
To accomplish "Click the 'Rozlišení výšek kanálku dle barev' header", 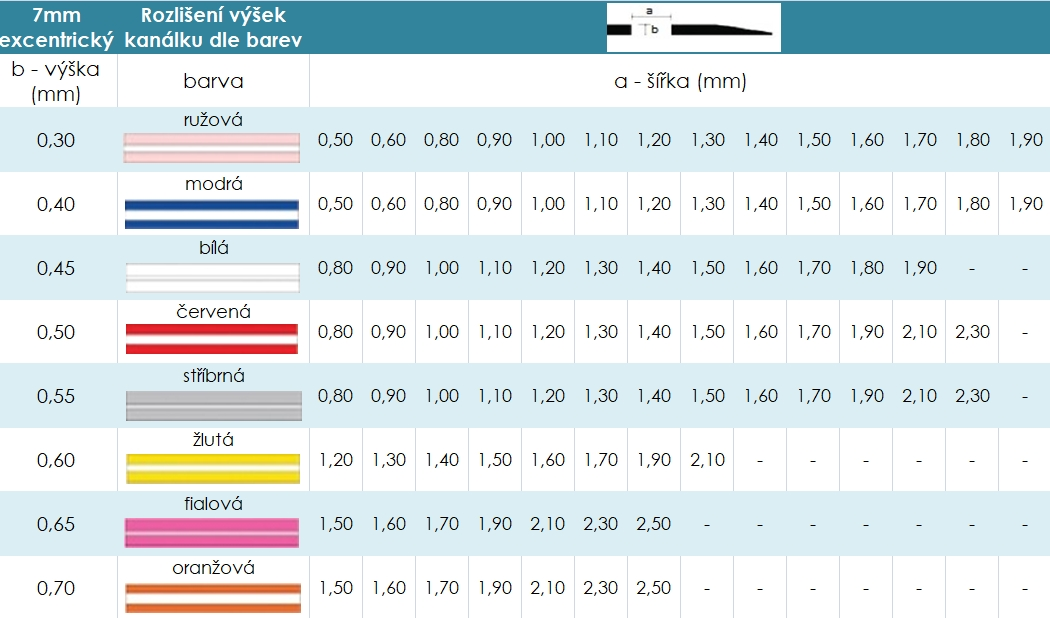I will click(213, 27).
